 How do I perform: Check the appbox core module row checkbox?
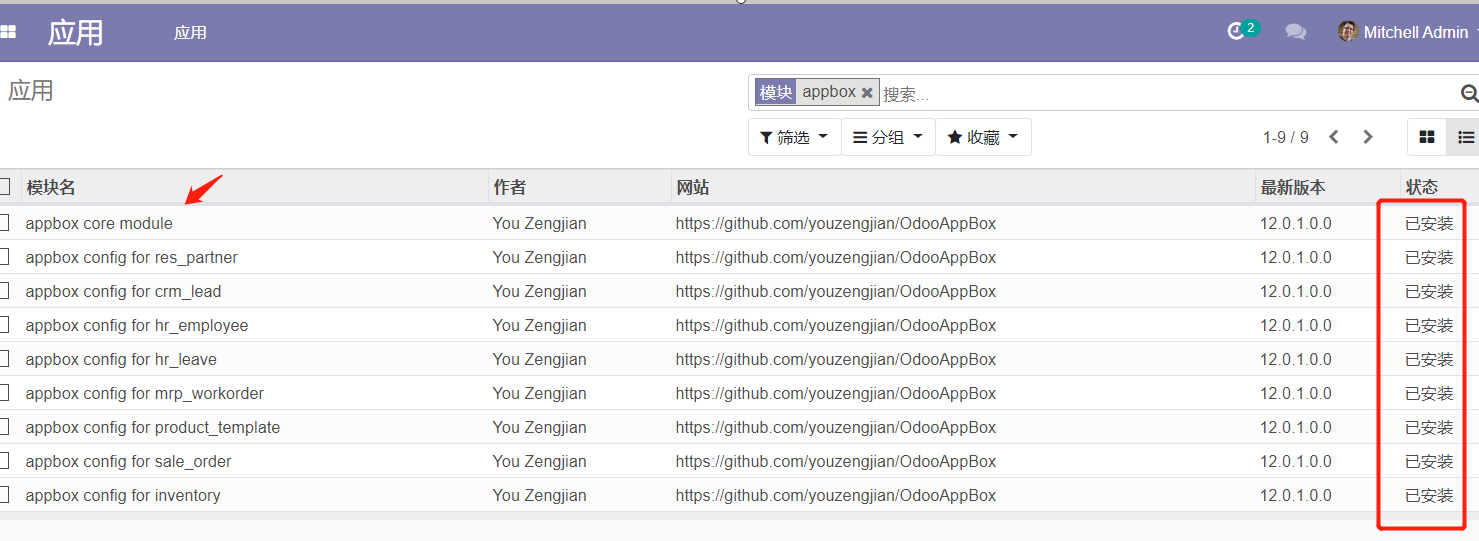coord(4,223)
